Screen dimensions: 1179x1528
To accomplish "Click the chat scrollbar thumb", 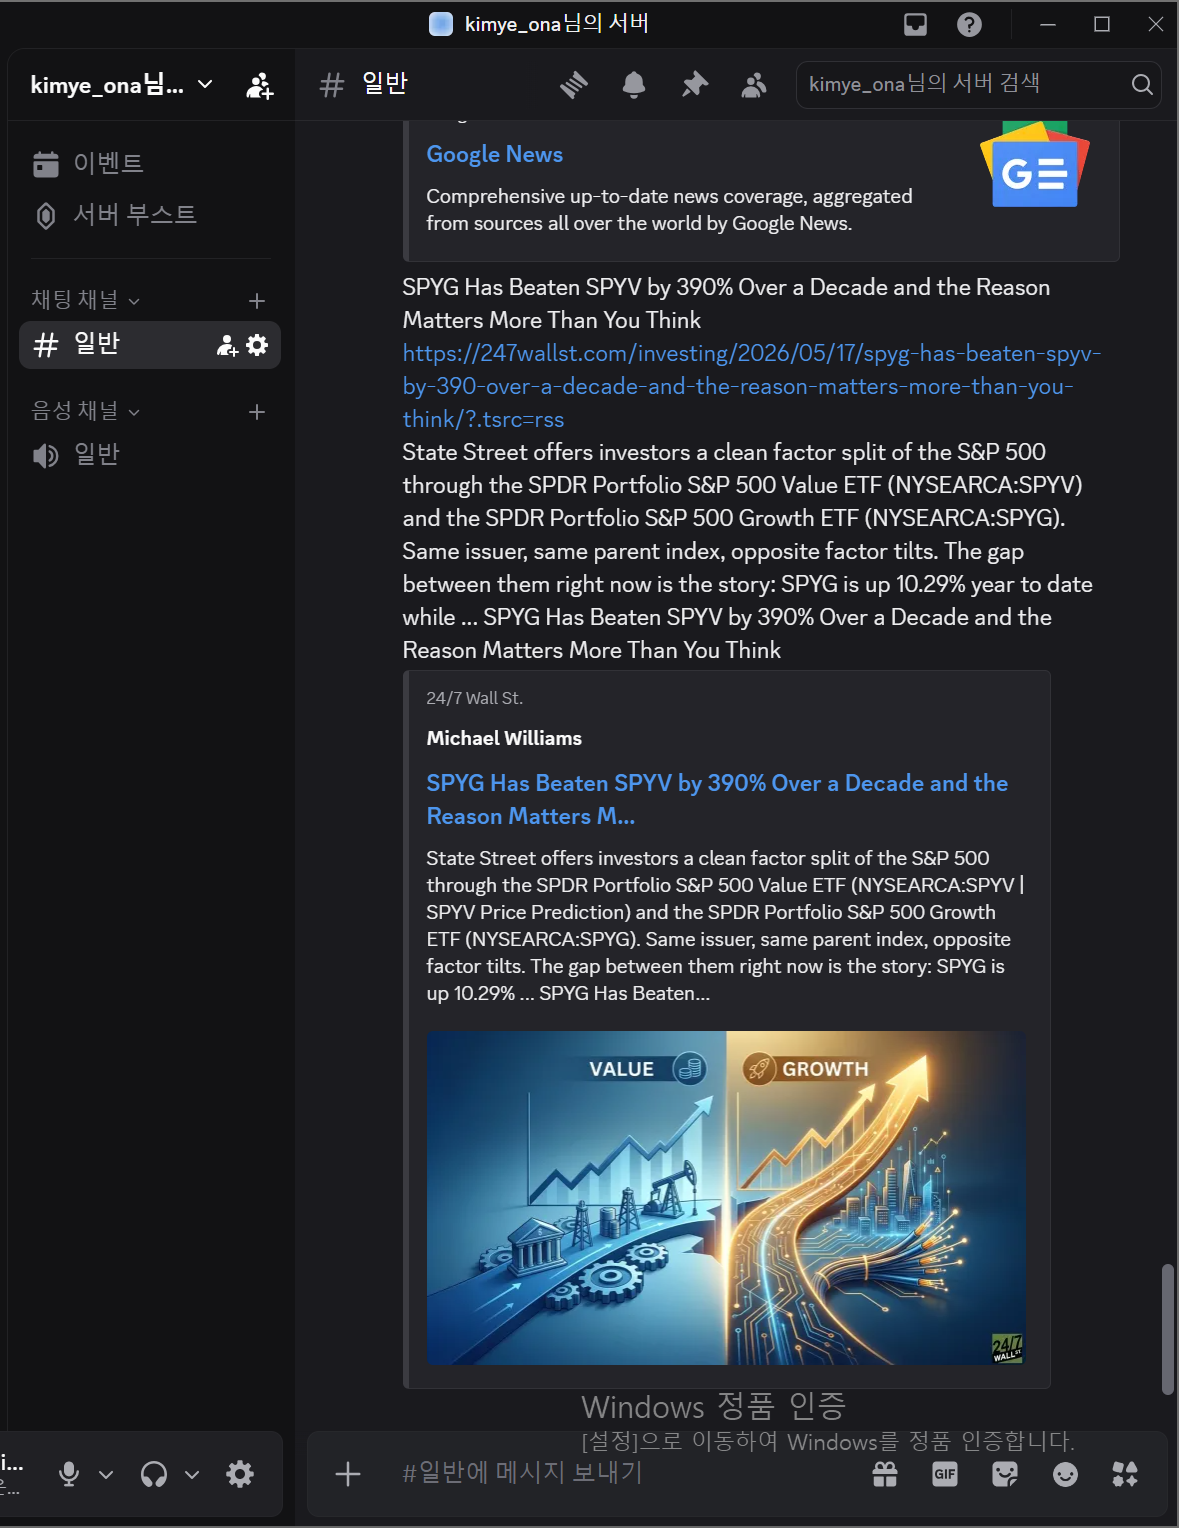I will 1167,1329.
